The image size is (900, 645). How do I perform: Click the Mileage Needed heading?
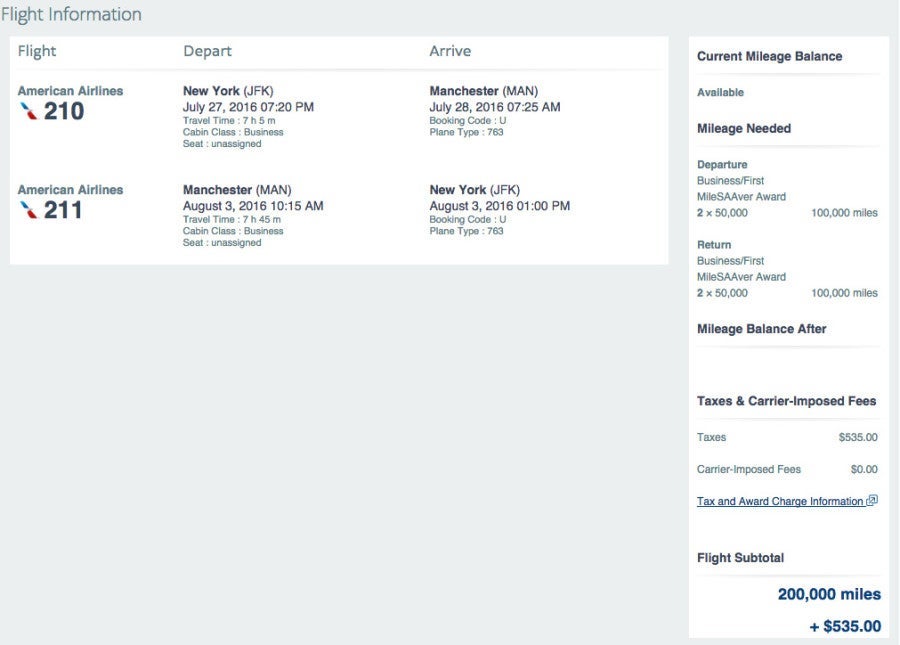pyautogui.click(x=743, y=129)
